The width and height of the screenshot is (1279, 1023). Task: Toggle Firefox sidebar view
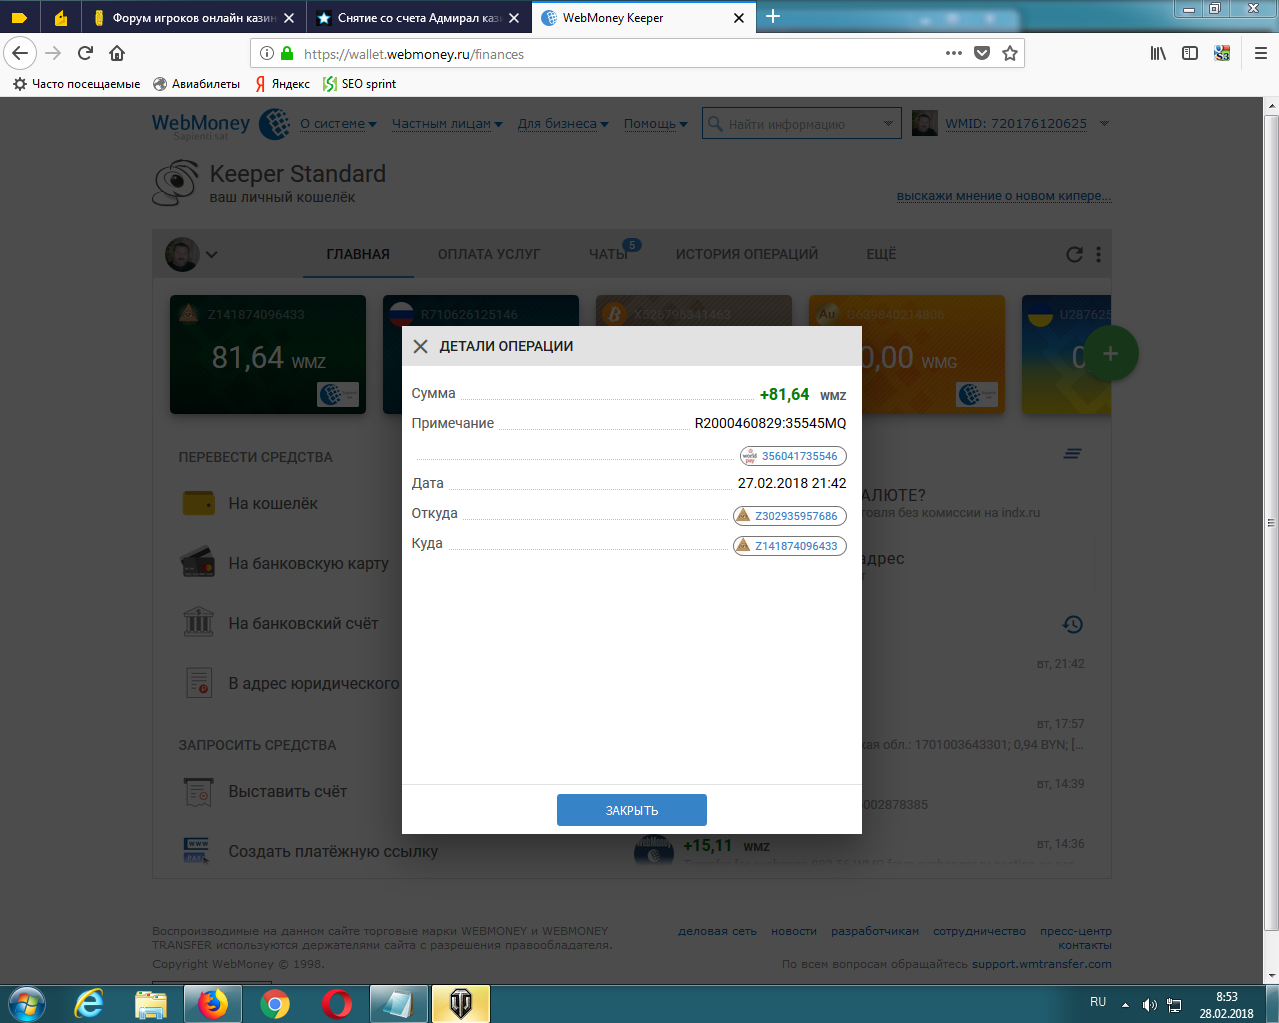[1190, 53]
